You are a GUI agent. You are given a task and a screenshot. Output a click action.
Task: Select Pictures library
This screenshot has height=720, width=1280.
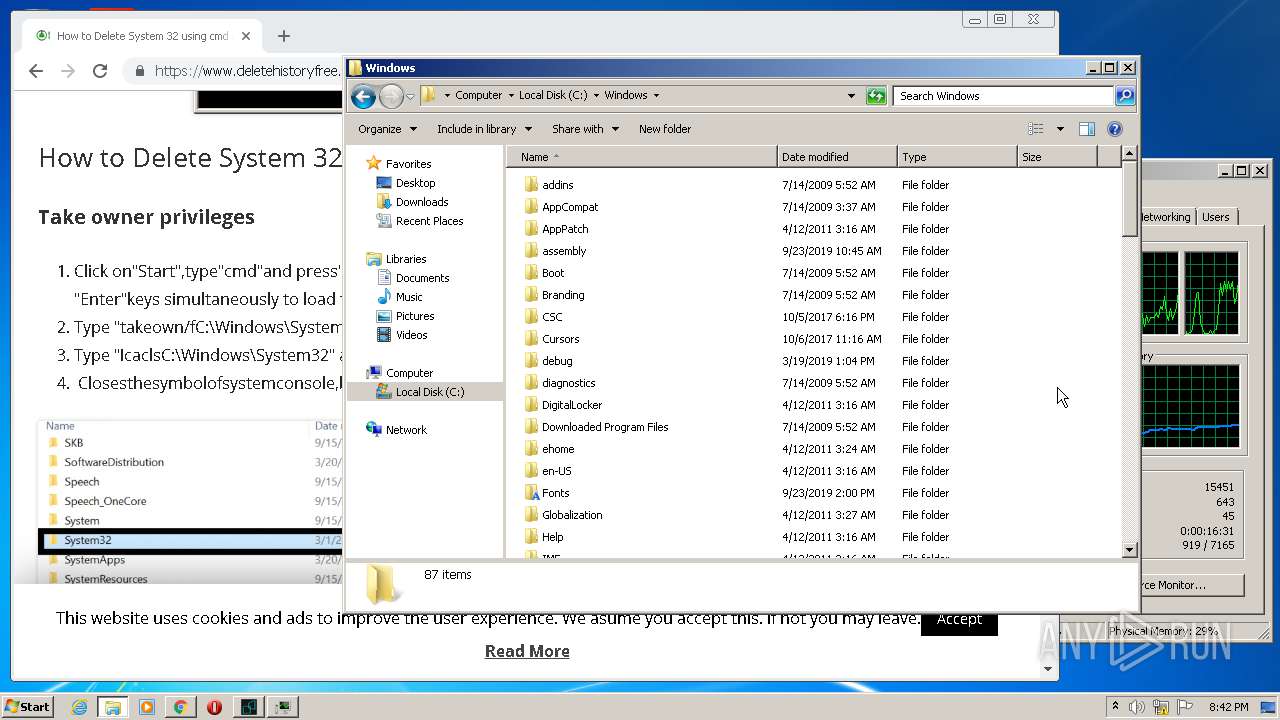point(414,316)
